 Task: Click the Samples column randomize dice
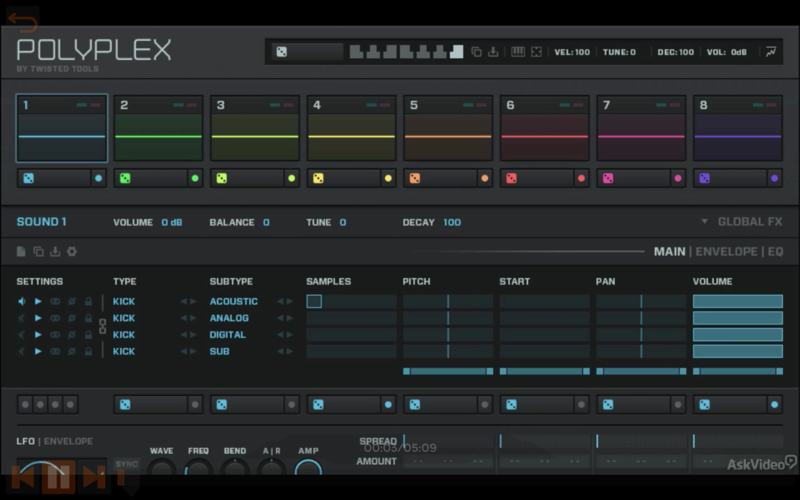point(318,405)
